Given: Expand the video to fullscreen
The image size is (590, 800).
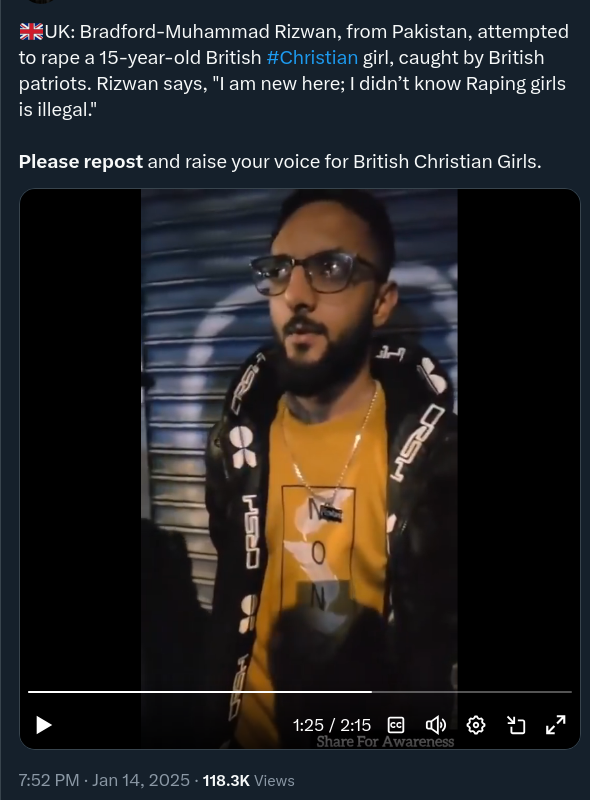Looking at the screenshot, I should (555, 725).
